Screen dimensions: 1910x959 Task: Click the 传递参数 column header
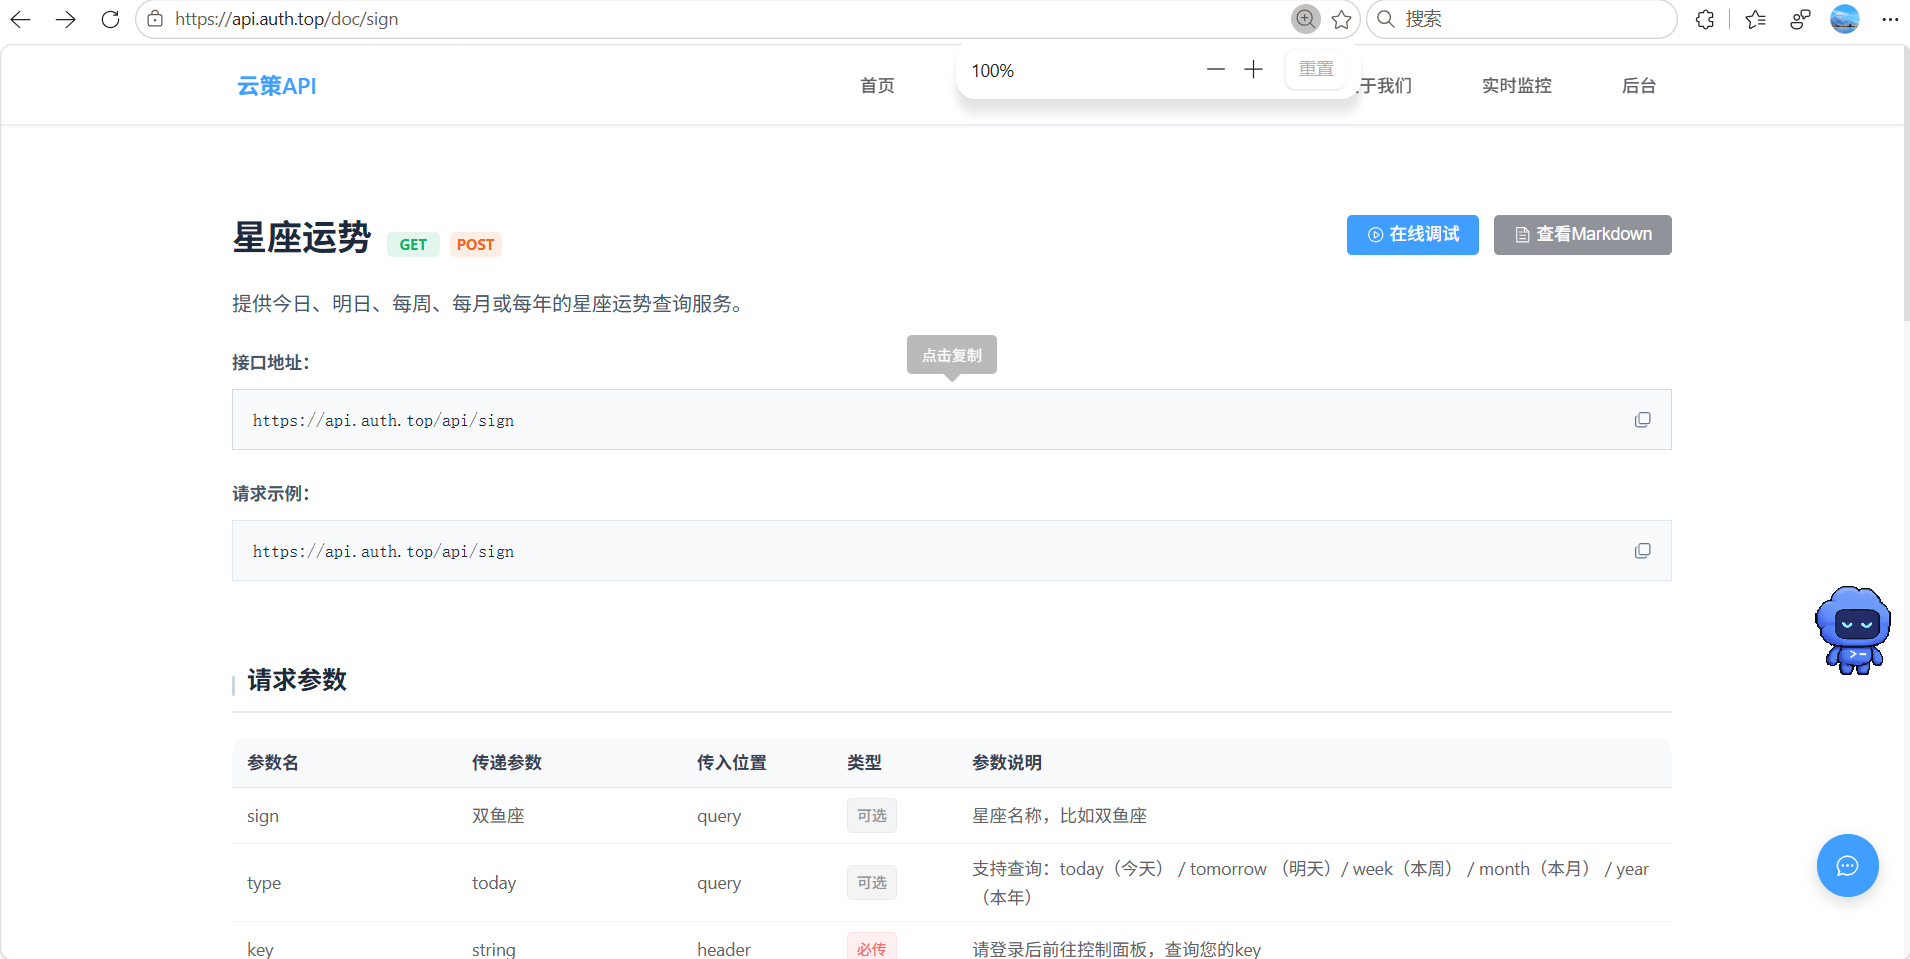[x=506, y=763]
